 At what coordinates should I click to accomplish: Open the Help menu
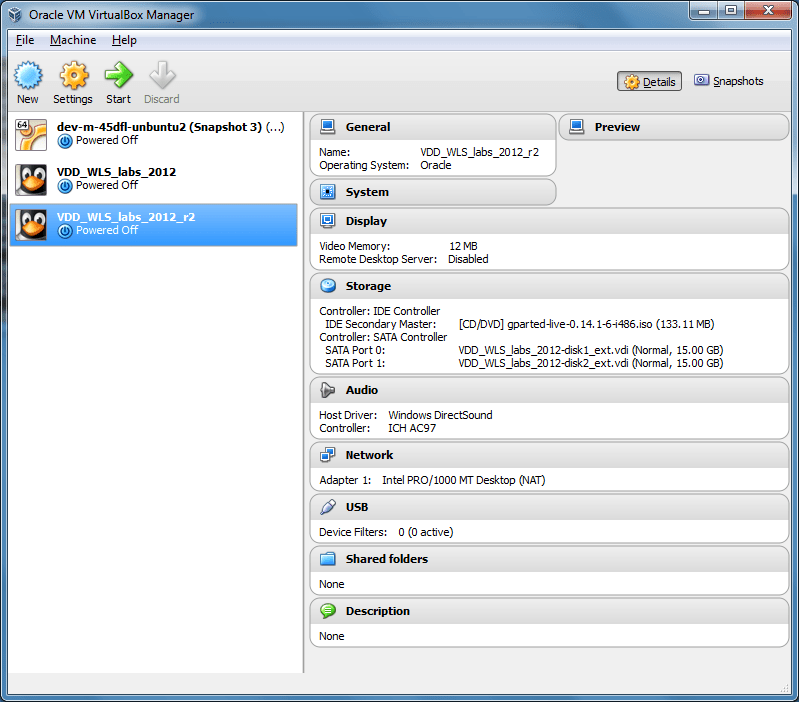tap(124, 40)
